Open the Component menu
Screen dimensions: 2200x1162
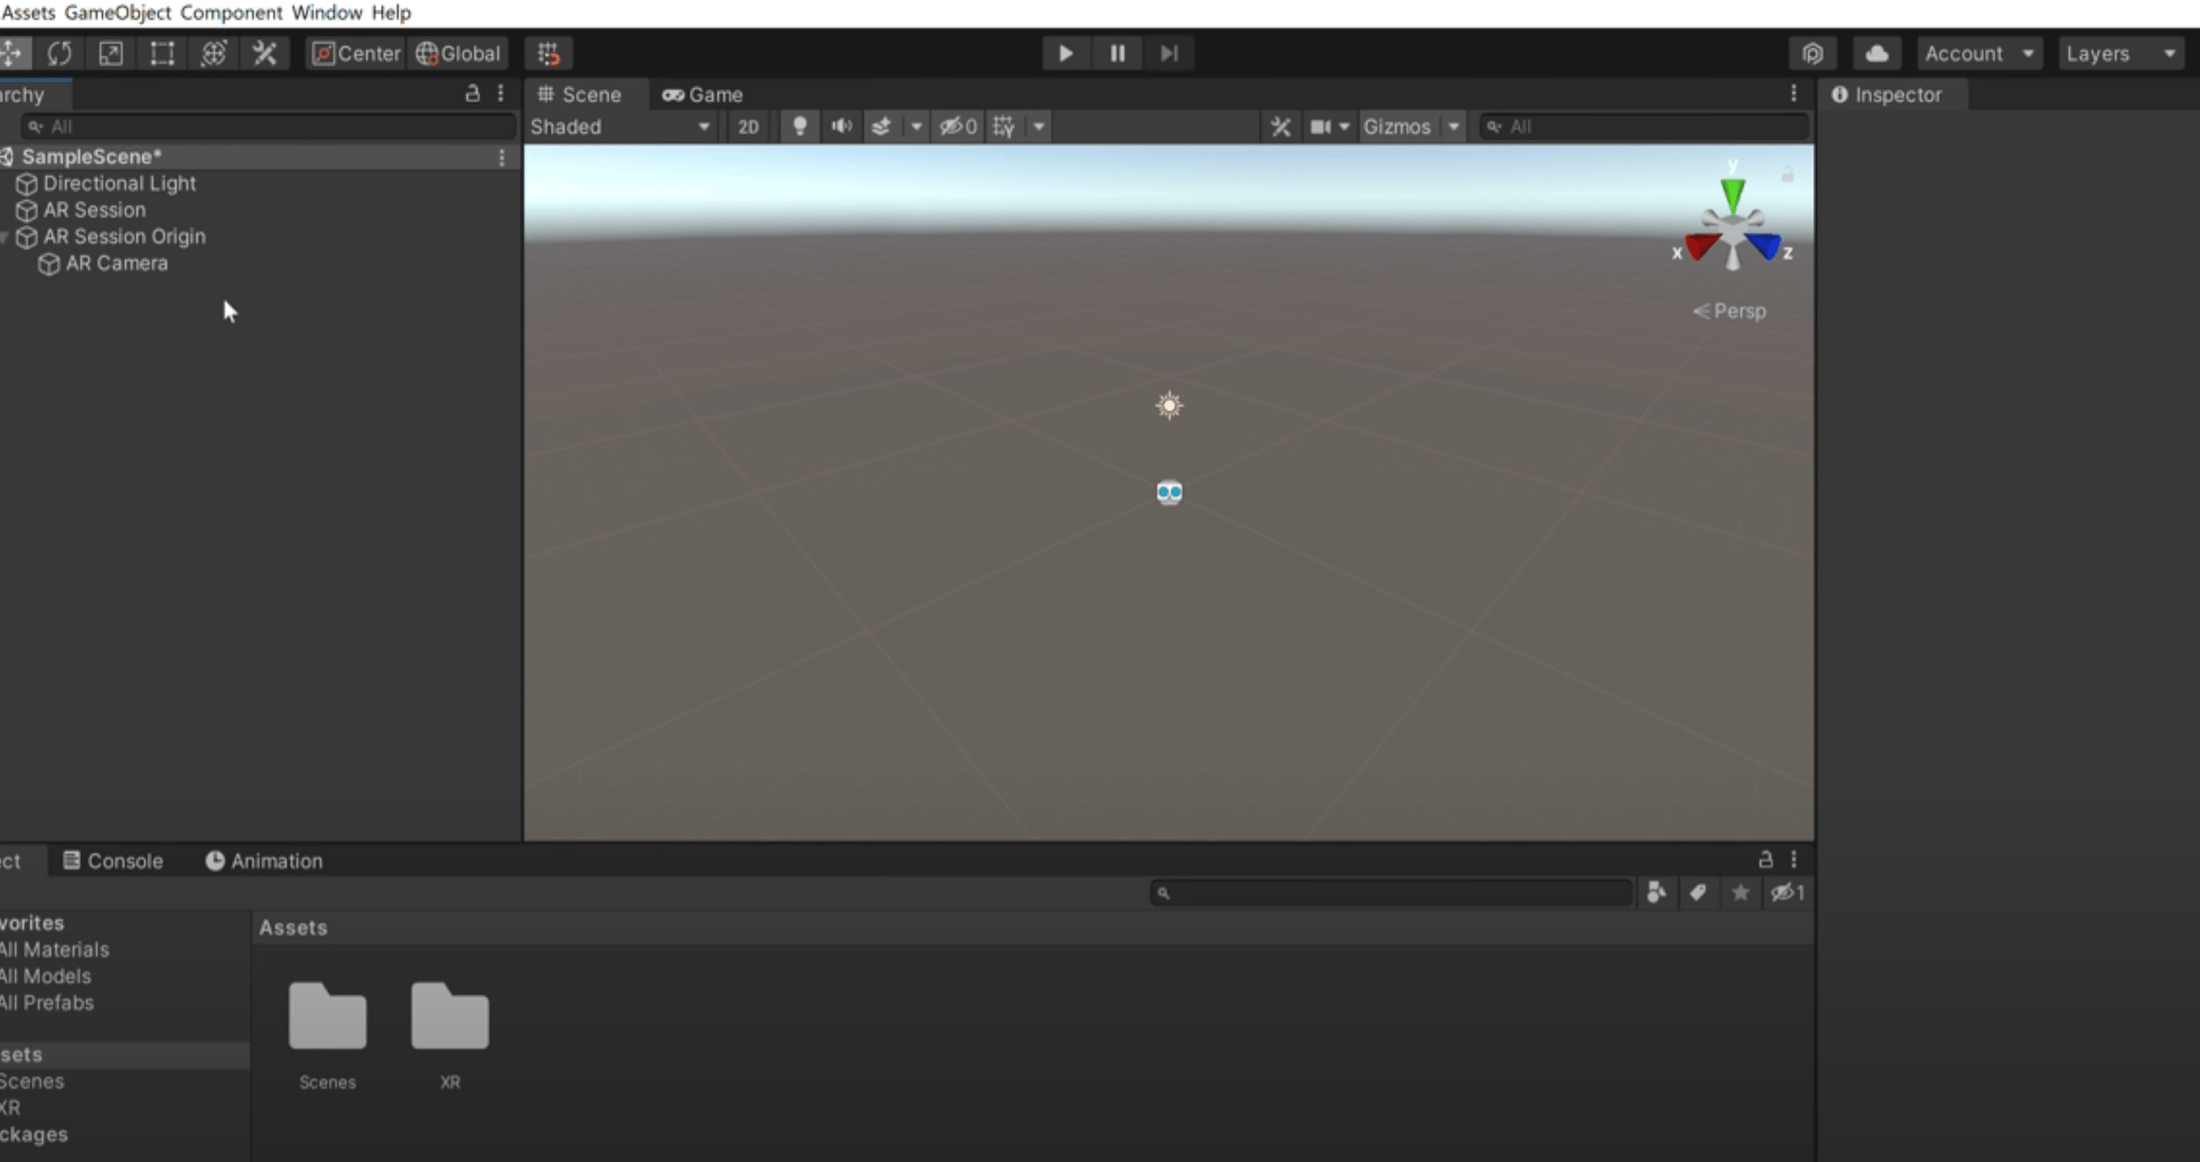231,13
